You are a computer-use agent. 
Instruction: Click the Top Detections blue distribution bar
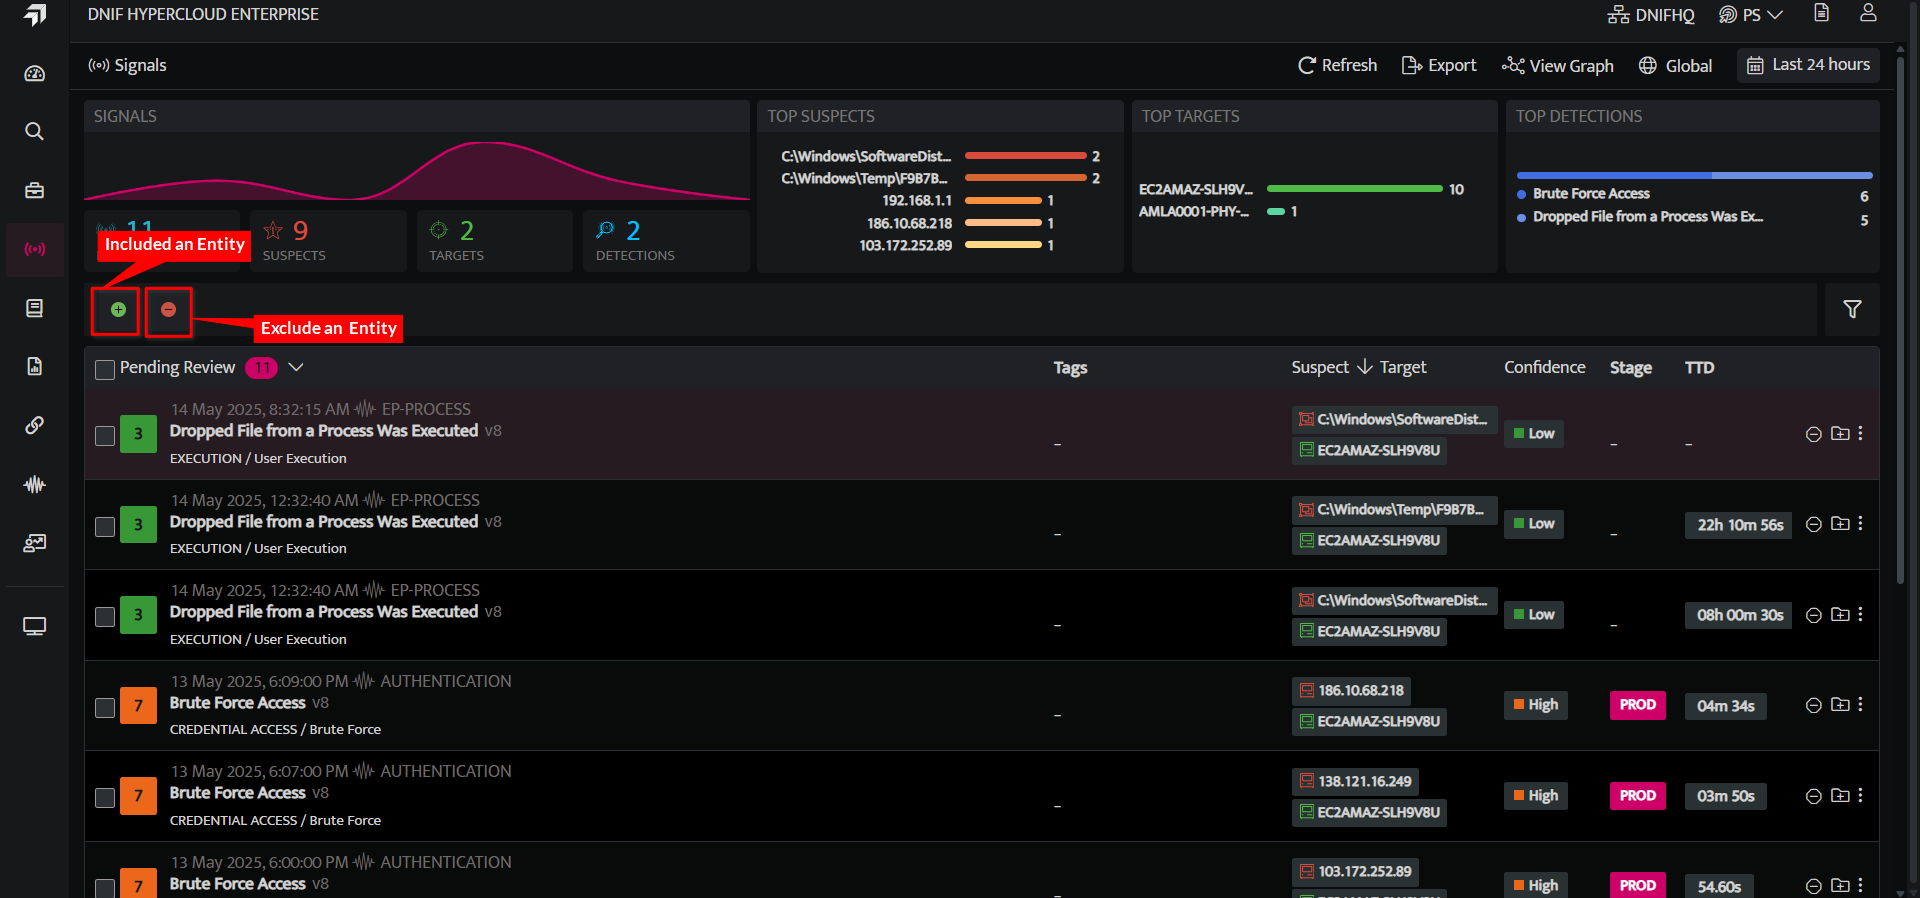coord(1694,175)
